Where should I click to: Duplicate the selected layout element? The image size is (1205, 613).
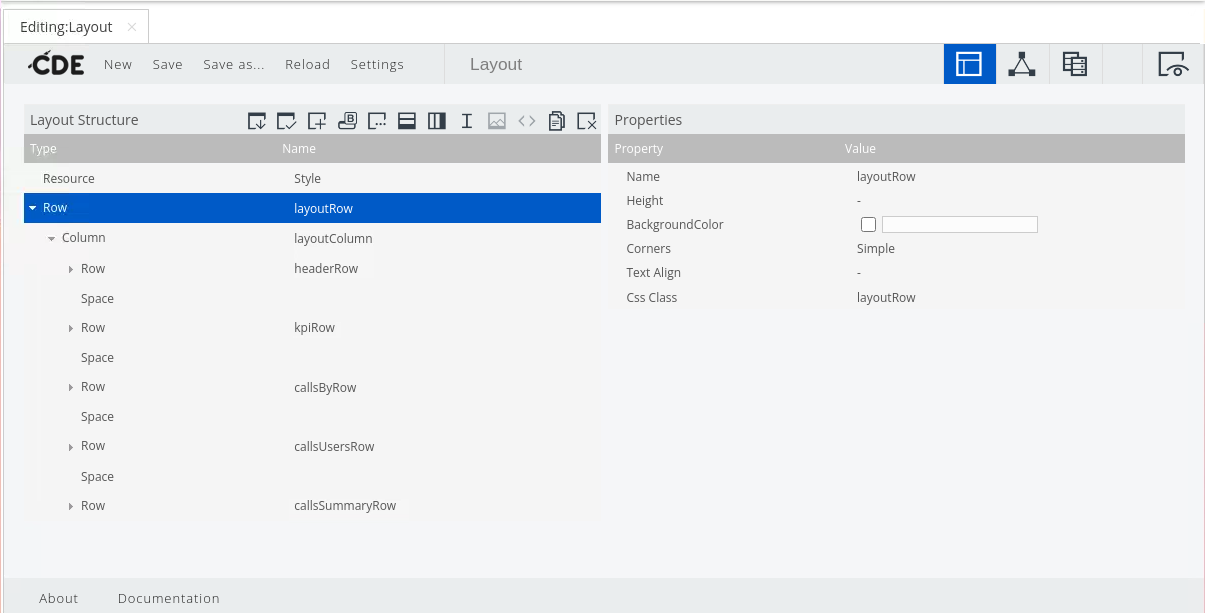557,121
